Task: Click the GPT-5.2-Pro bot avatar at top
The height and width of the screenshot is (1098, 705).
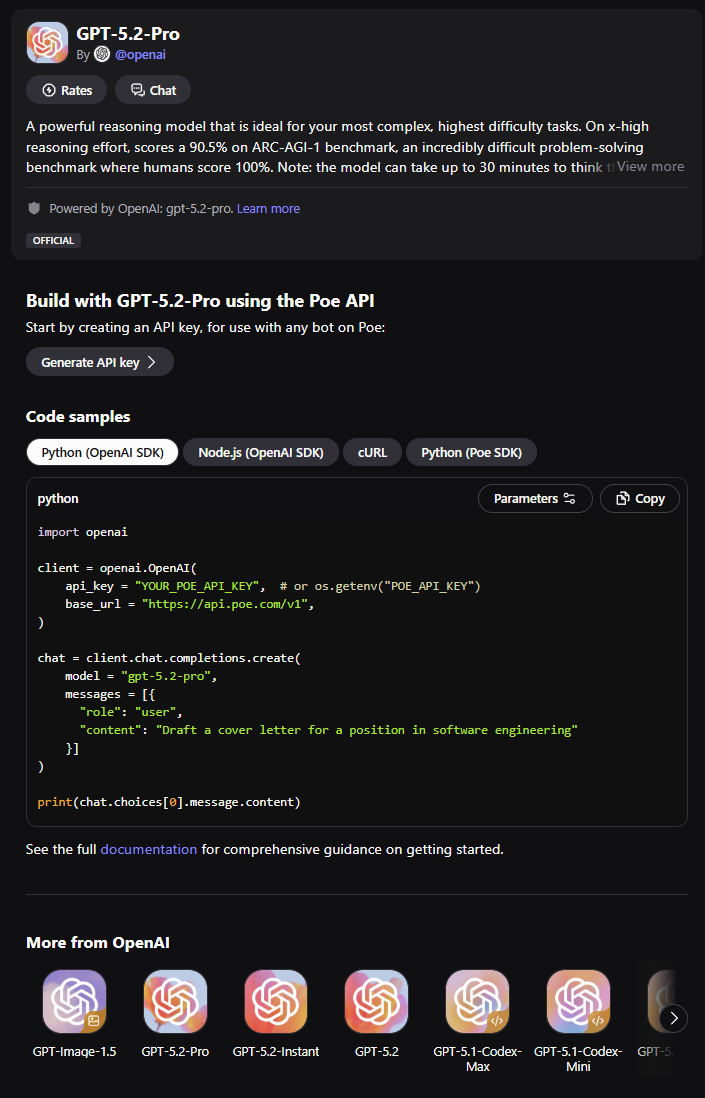Action: pyautogui.click(x=47, y=43)
